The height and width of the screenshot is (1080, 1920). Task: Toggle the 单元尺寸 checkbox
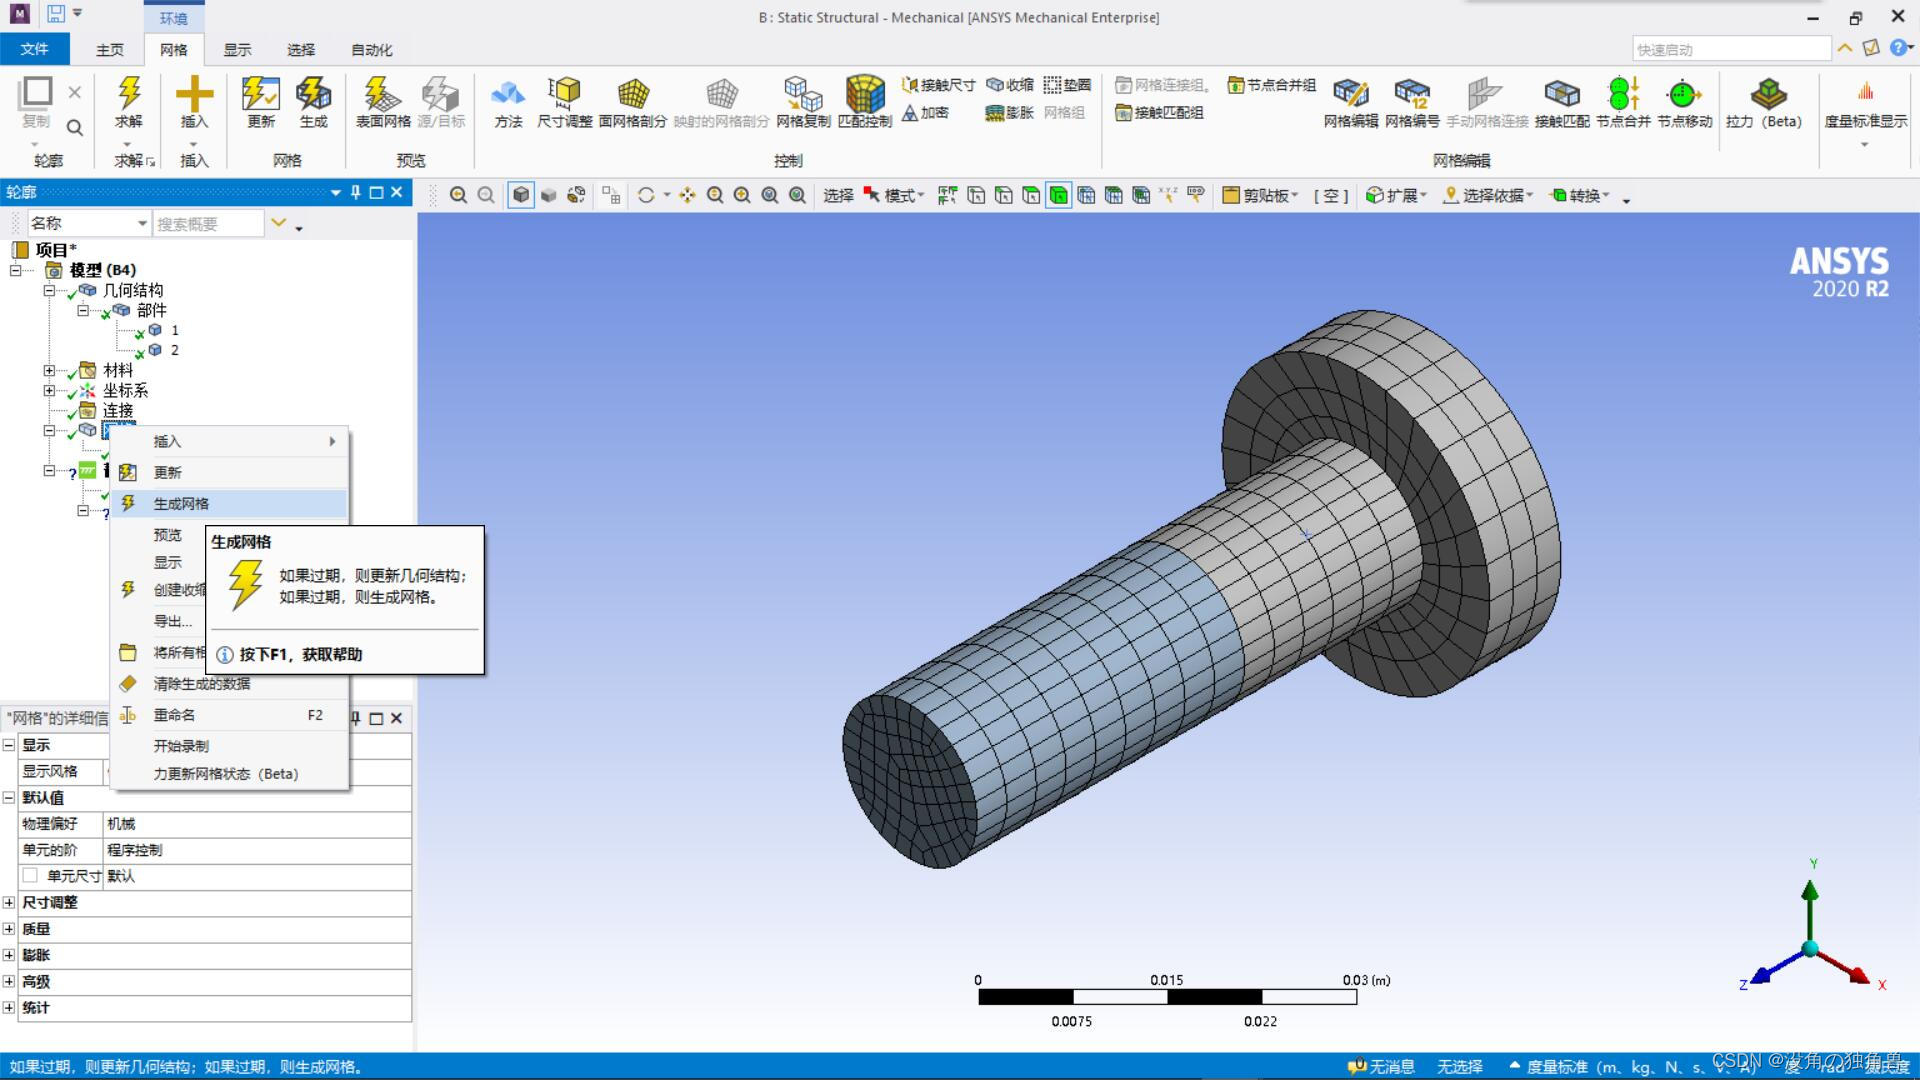tap(31, 876)
